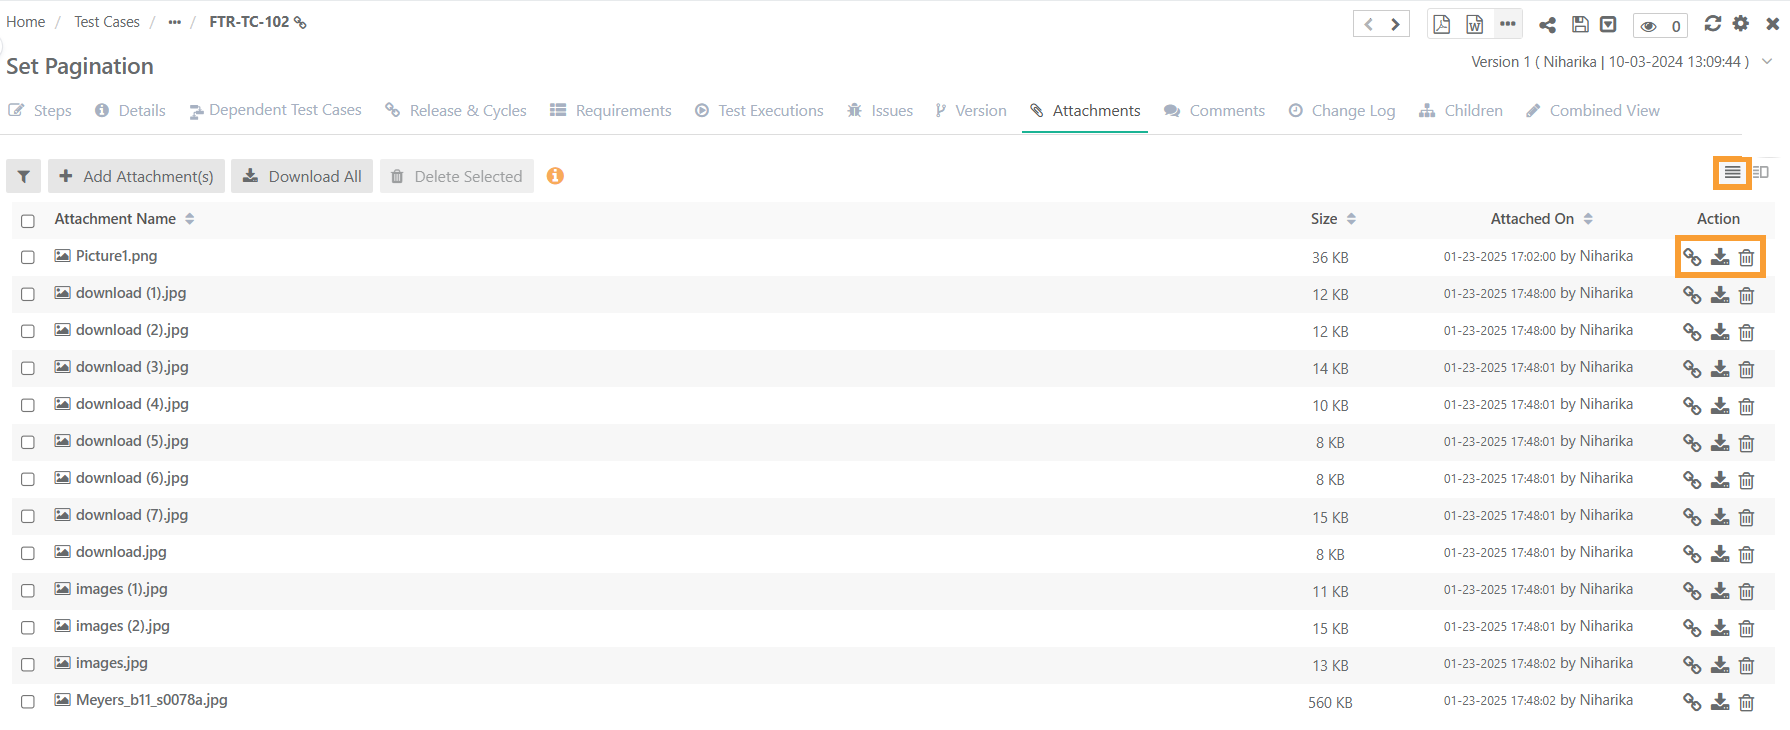Image resolution: width=1790 pixels, height=730 pixels.
Task: Check the Meyers_b11_s0078a.jpg checkbox
Action: (28, 701)
